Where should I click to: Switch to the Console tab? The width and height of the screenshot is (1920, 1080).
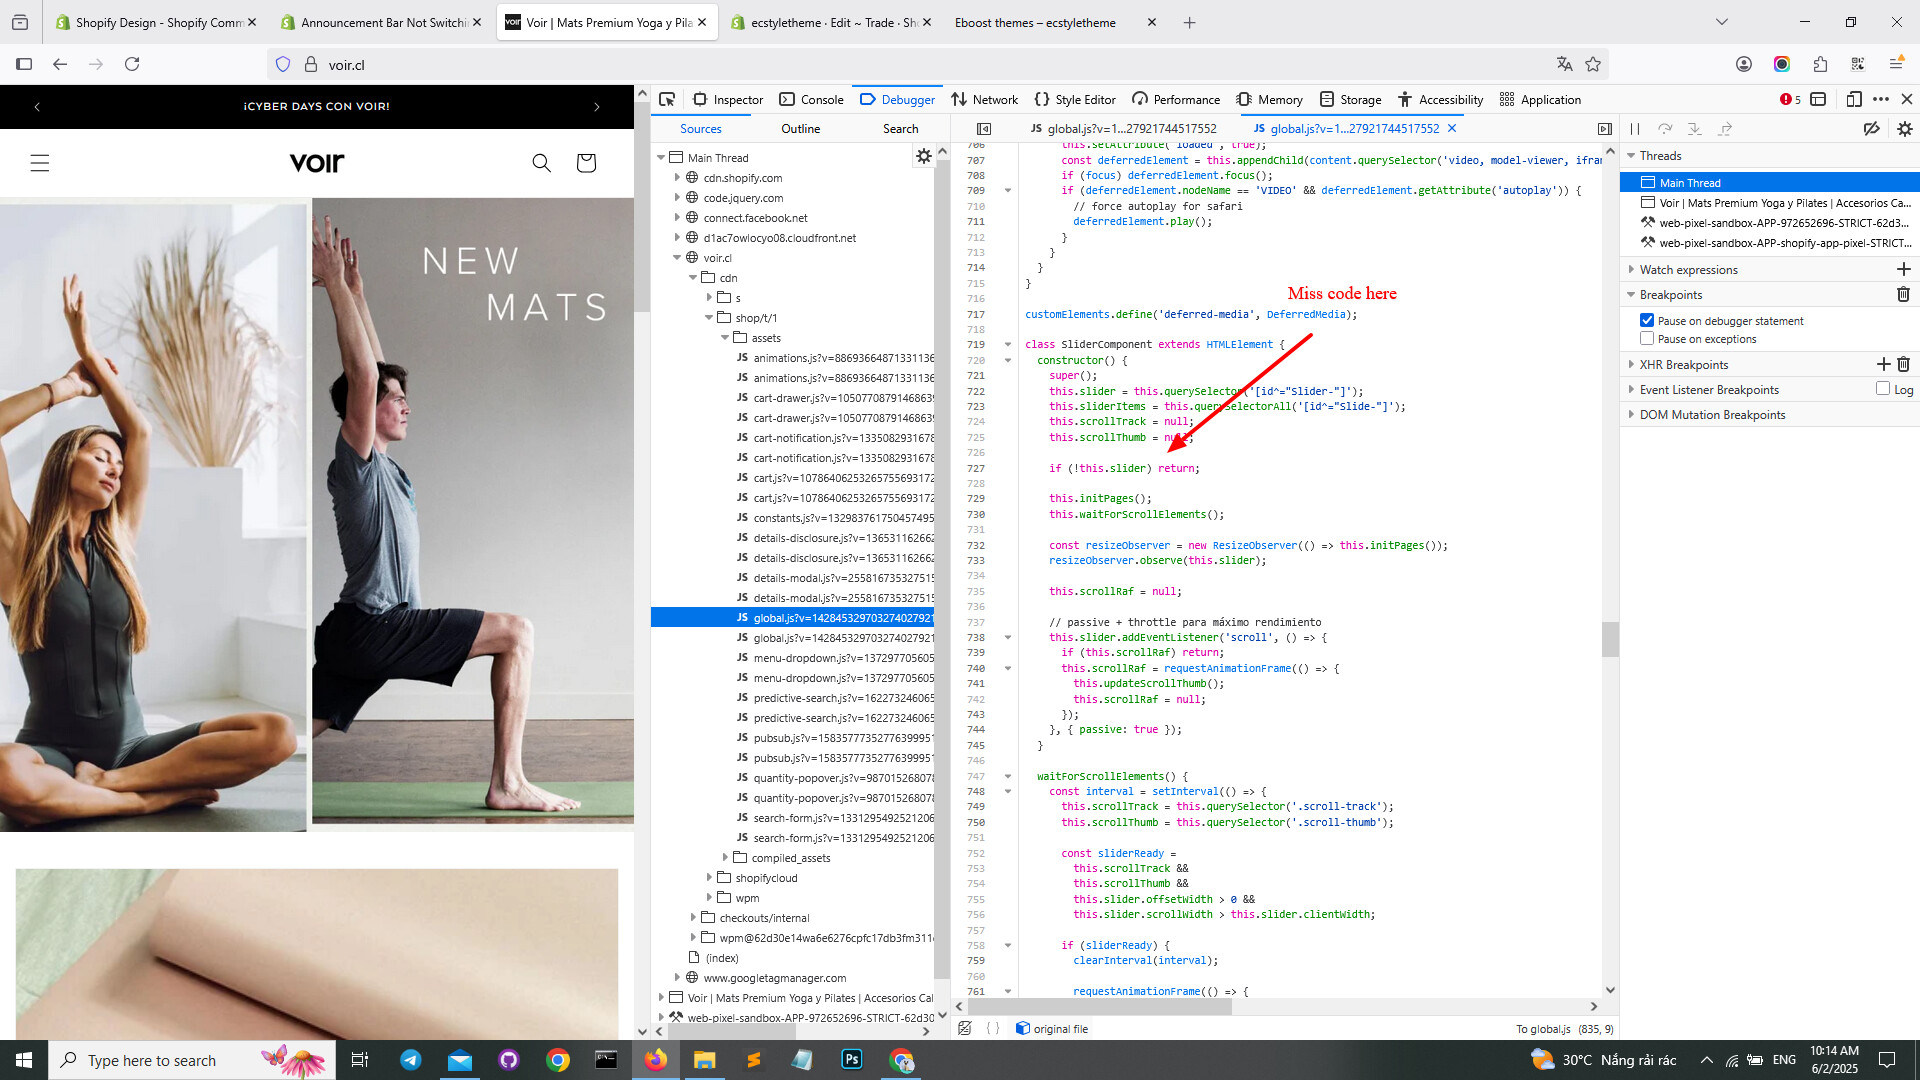pos(812,99)
